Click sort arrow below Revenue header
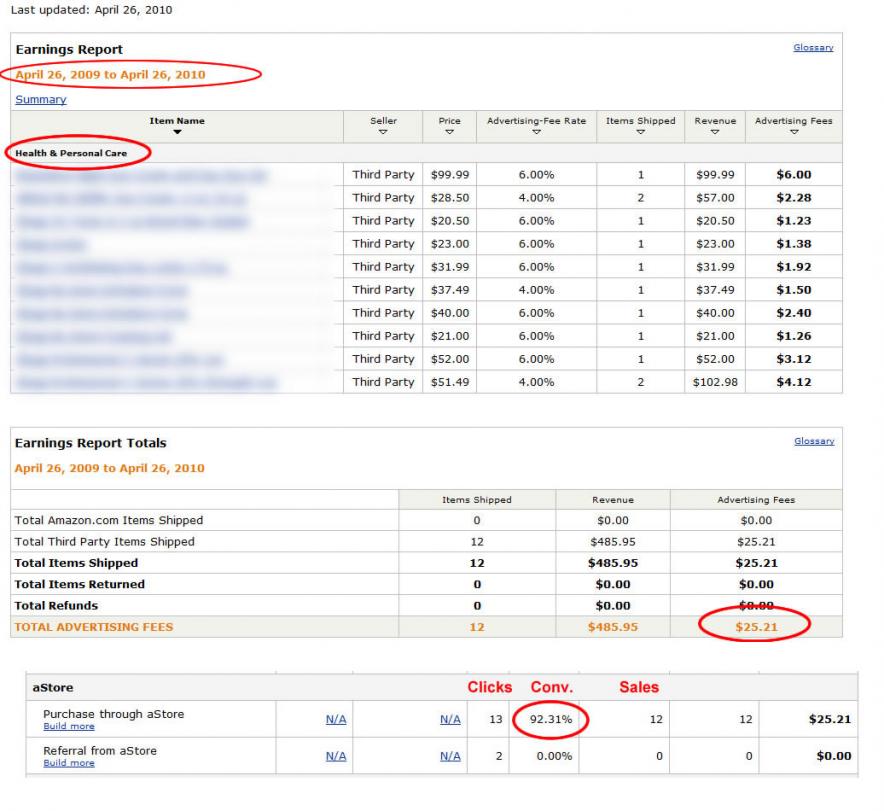 point(715,132)
